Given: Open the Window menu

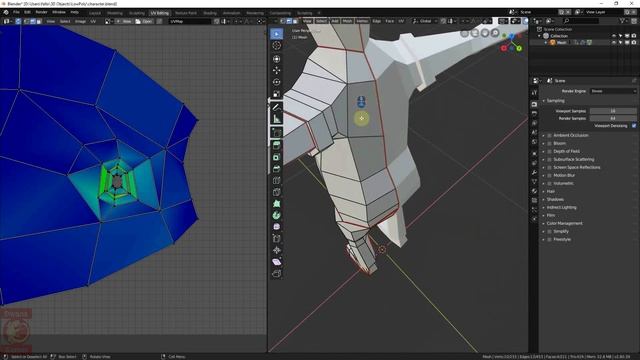Looking at the screenshot, I should click(58, 12).
